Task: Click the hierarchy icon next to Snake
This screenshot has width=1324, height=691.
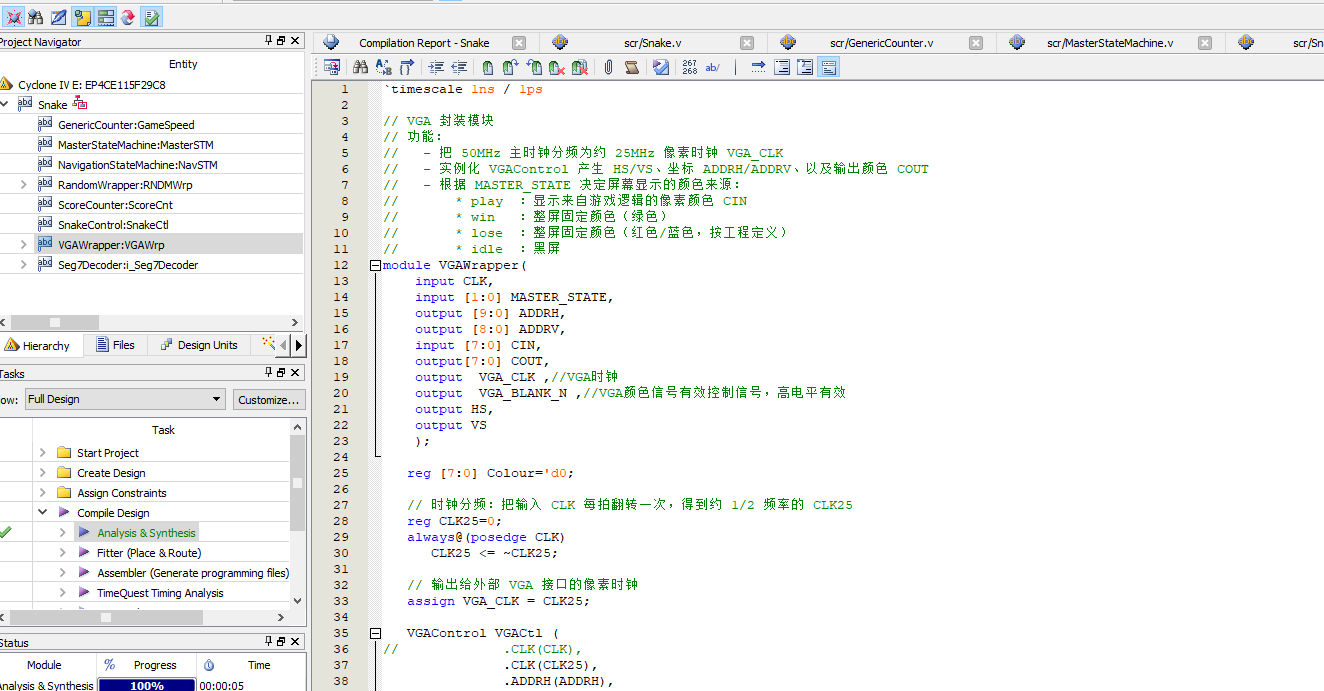Action: click(80, 104)
